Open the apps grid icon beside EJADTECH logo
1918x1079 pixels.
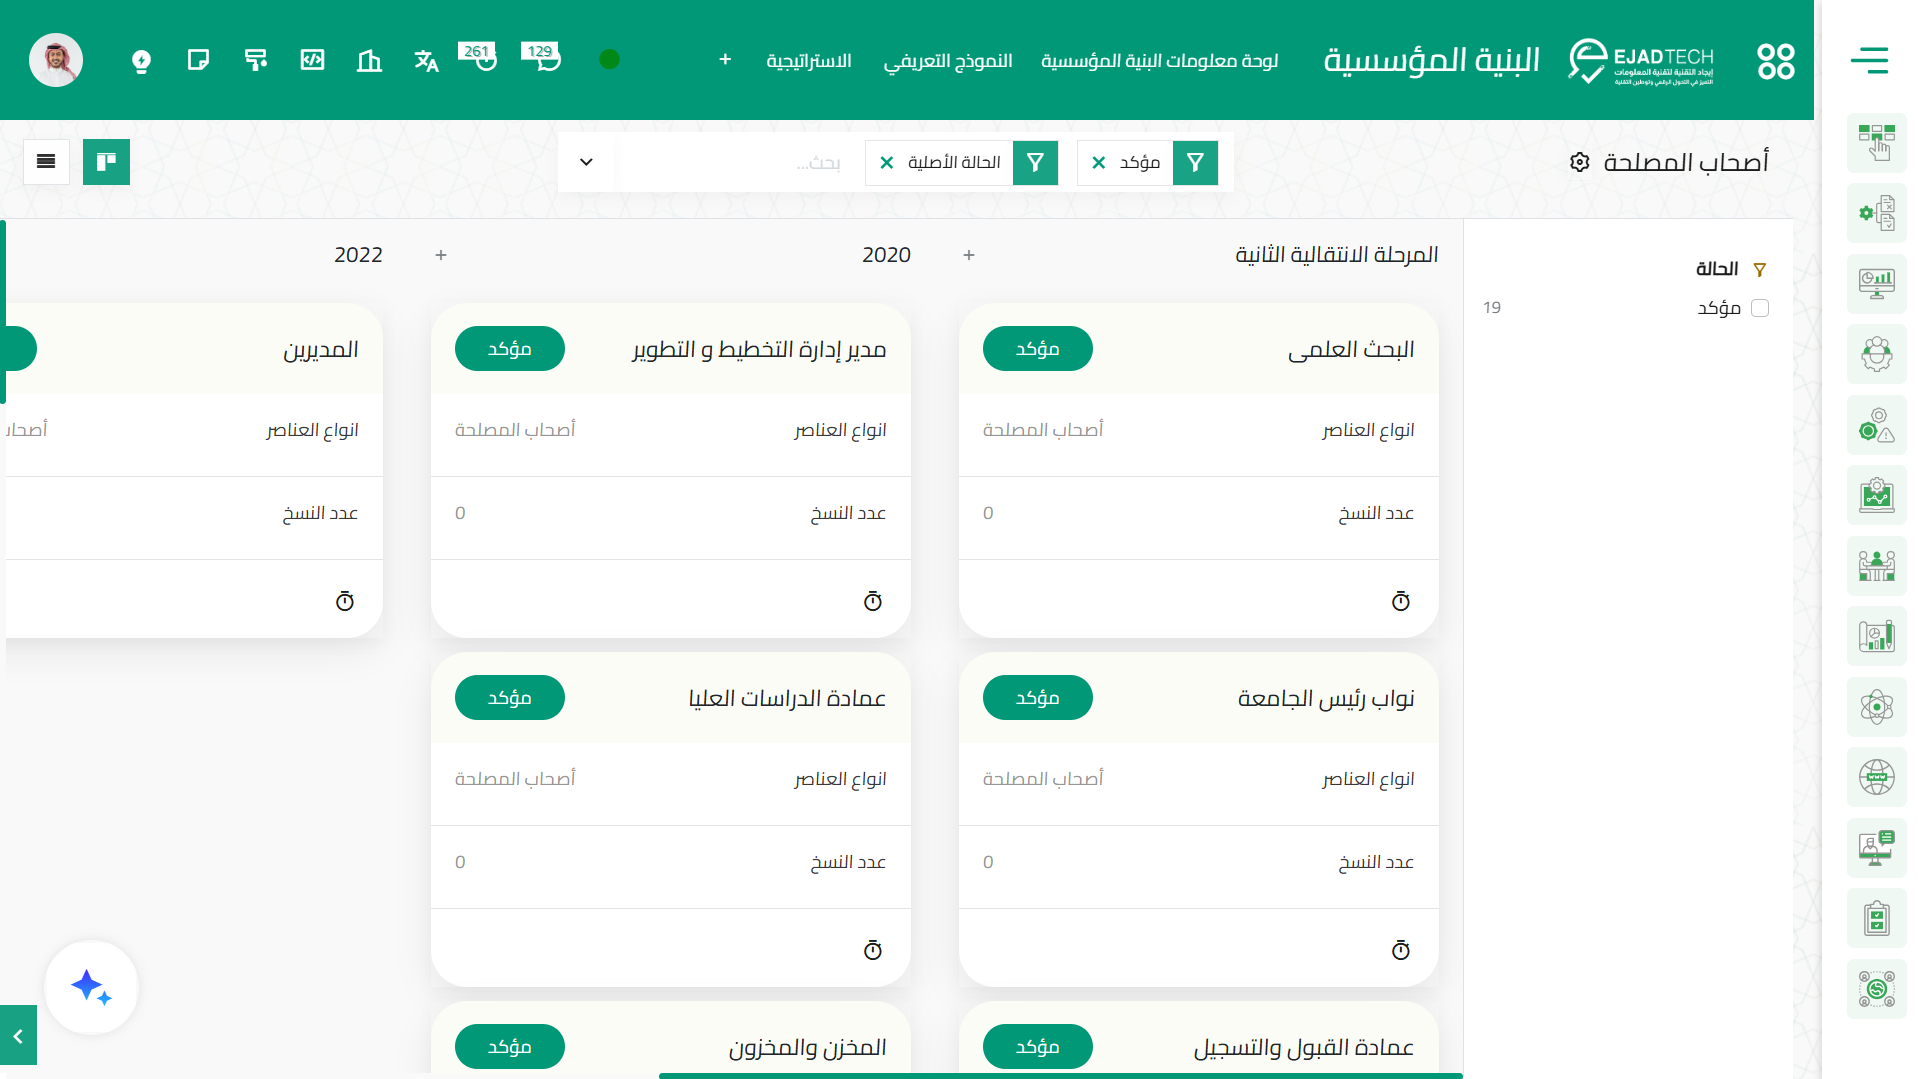[1776, 61]
